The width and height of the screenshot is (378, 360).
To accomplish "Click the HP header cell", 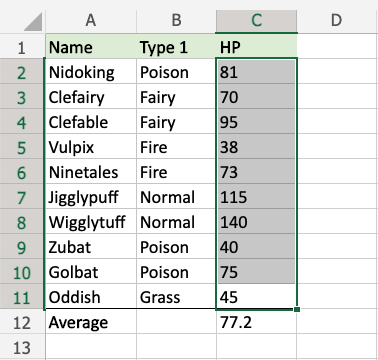I will [x=256, y=47].
